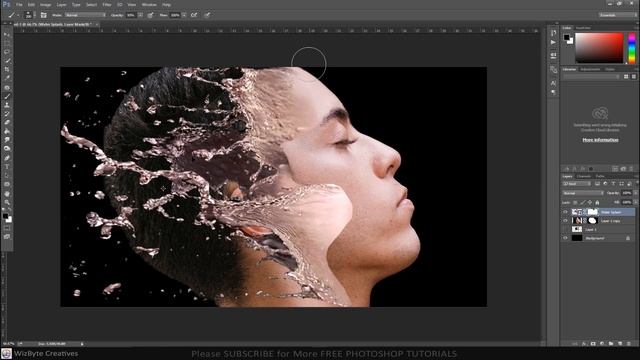The image size is (640, 360).
Task: Open brush Opacity slider arrow
Action: pyautogui.click(x=140, y=15)
